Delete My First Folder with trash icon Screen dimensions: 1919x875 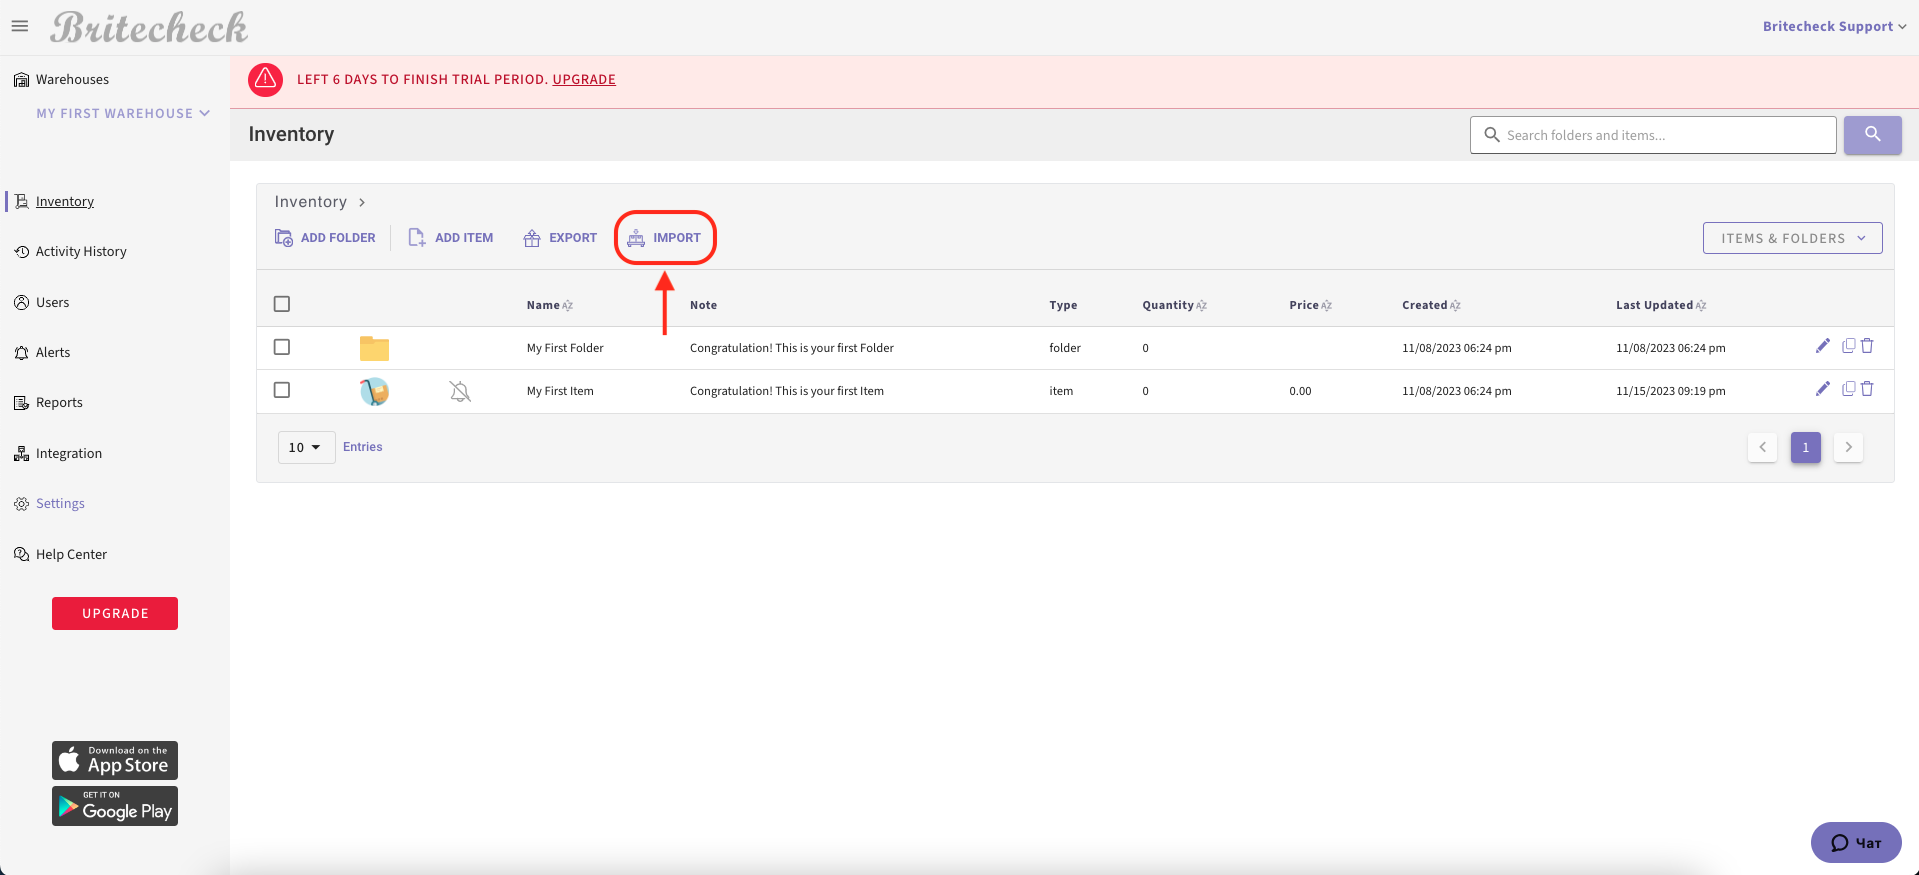tap(1867, 346)
